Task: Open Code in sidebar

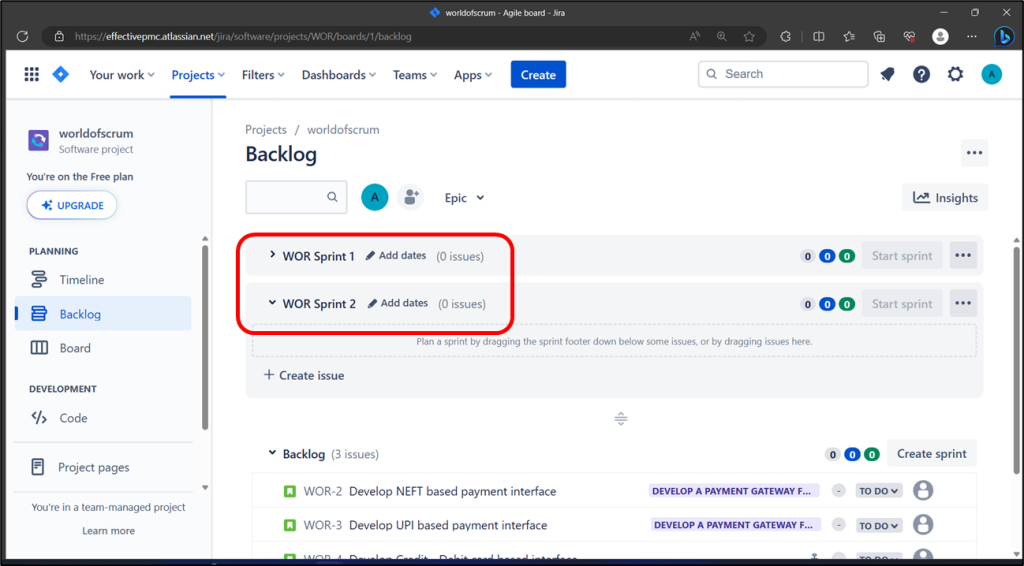Action: (x=103, y=418)
